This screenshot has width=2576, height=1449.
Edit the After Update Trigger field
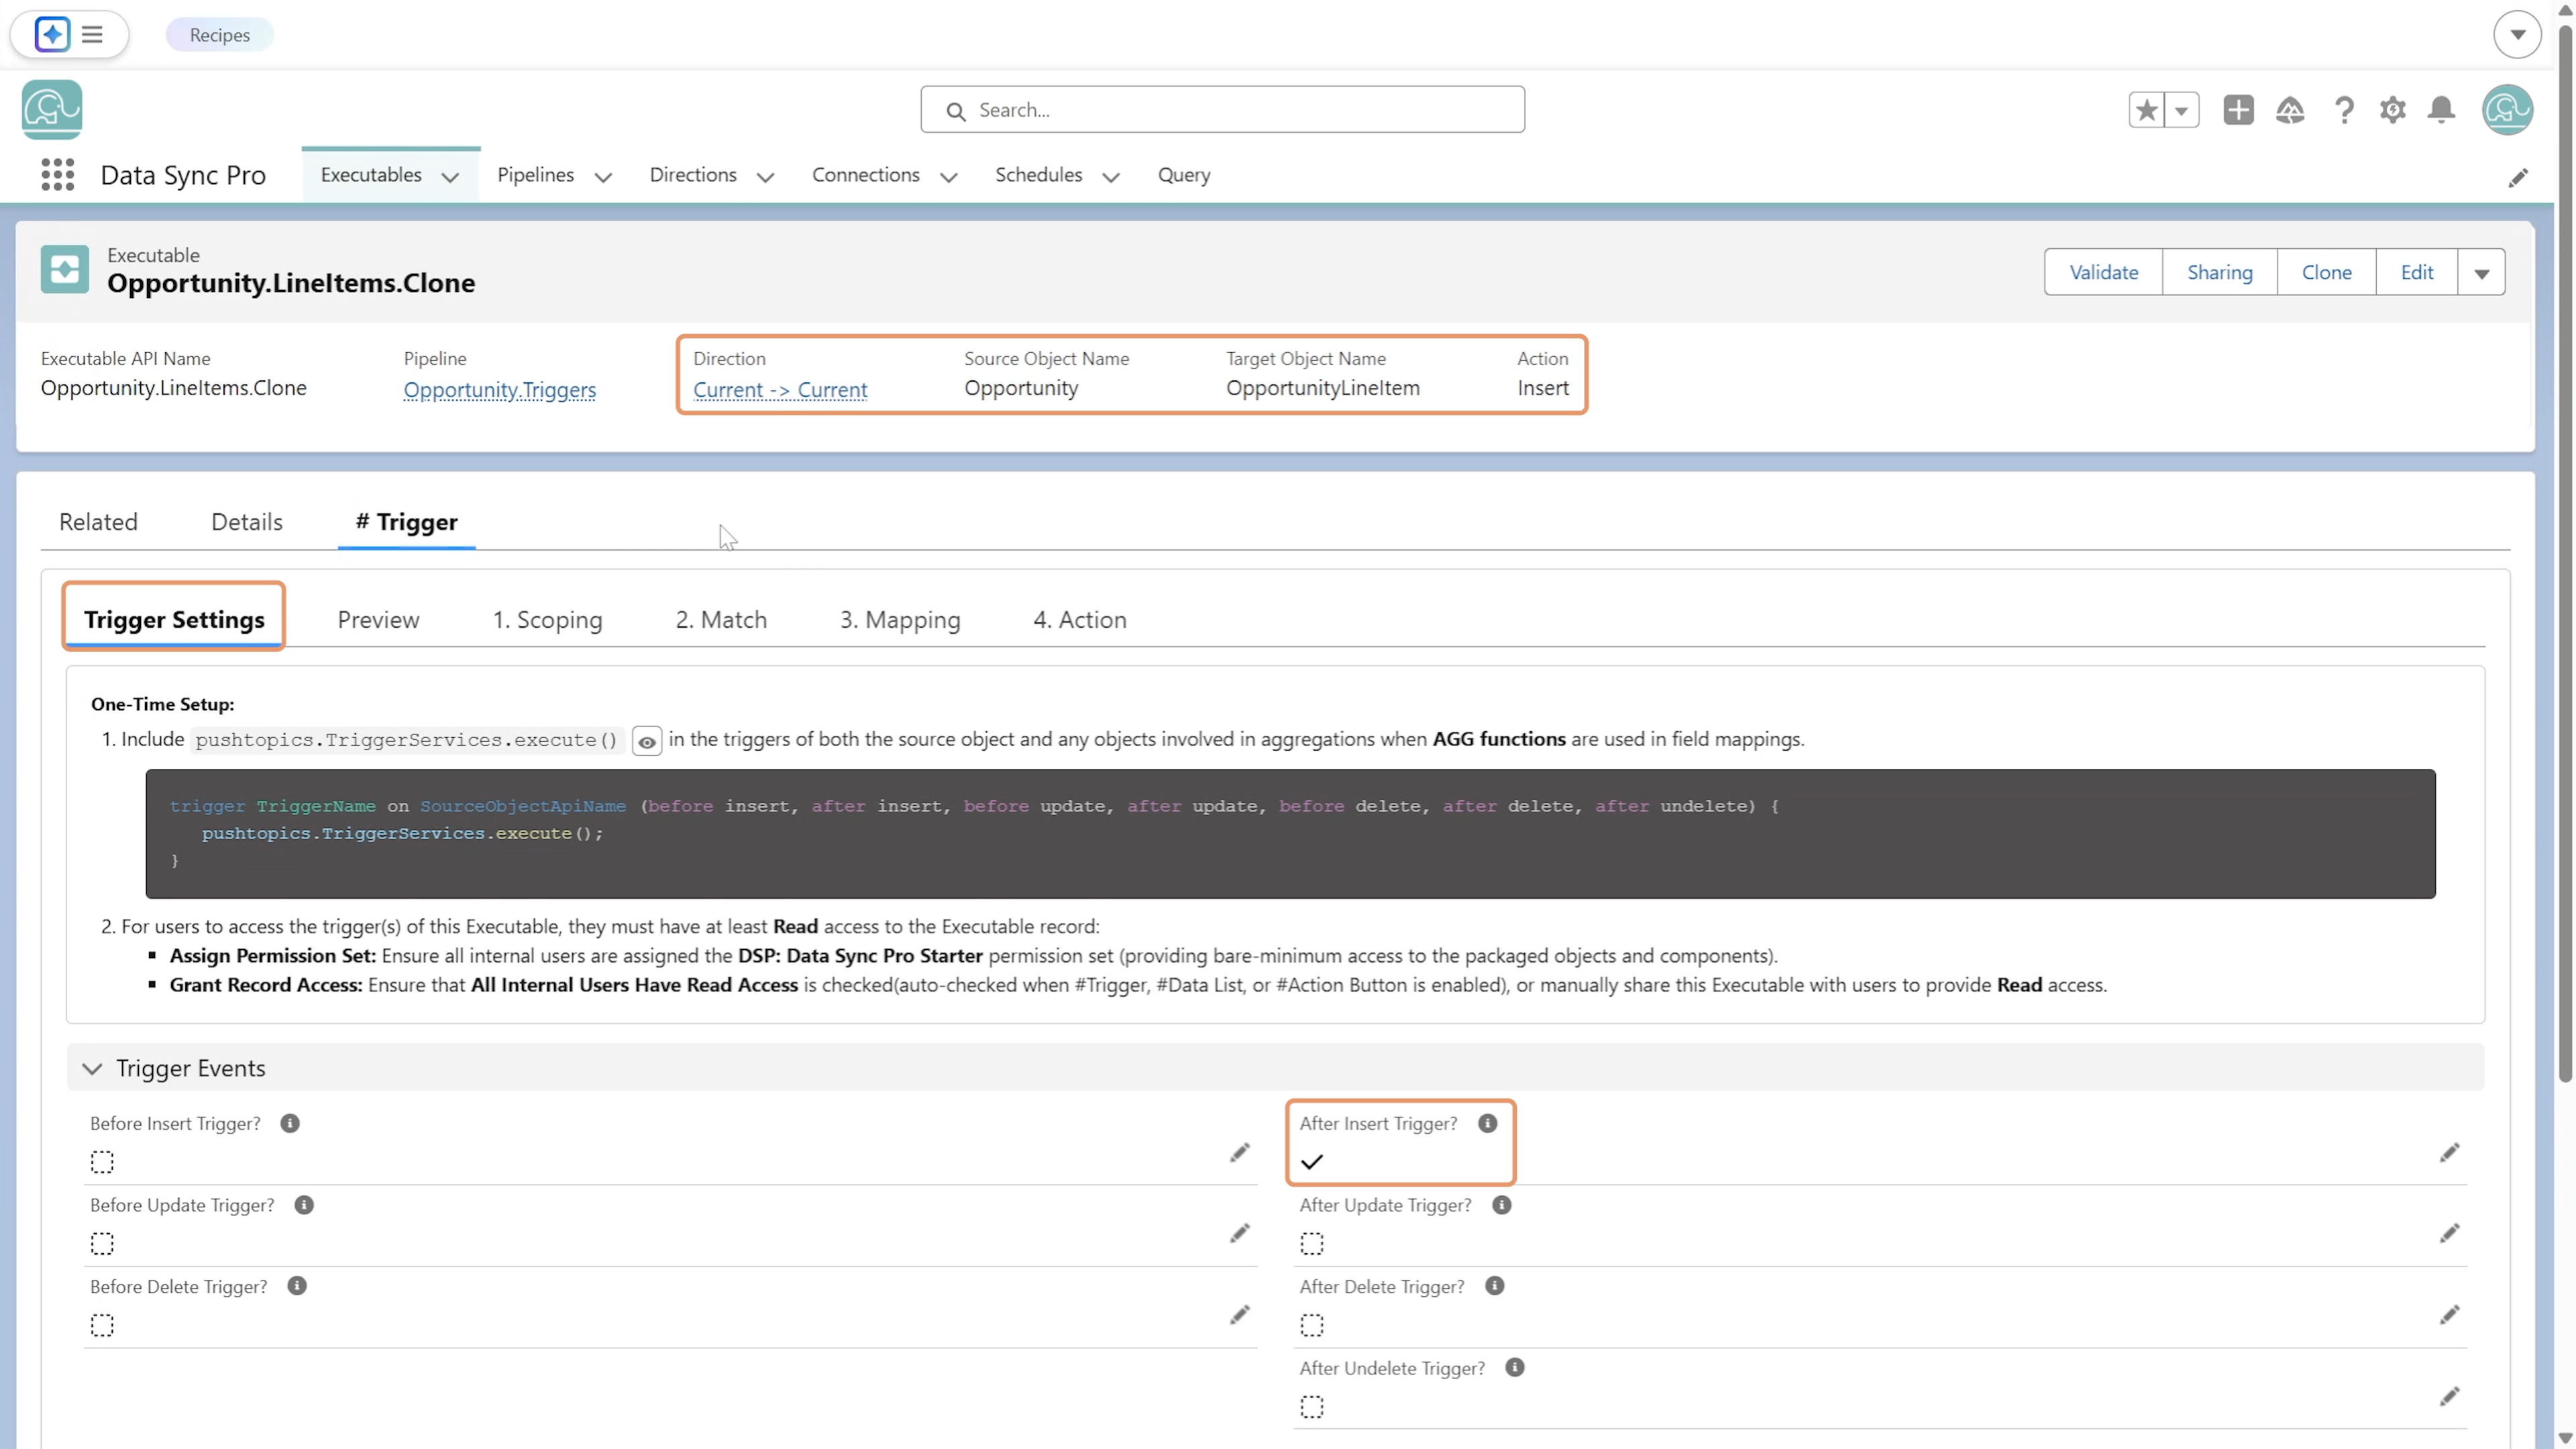click(x=2449, y=1234)
